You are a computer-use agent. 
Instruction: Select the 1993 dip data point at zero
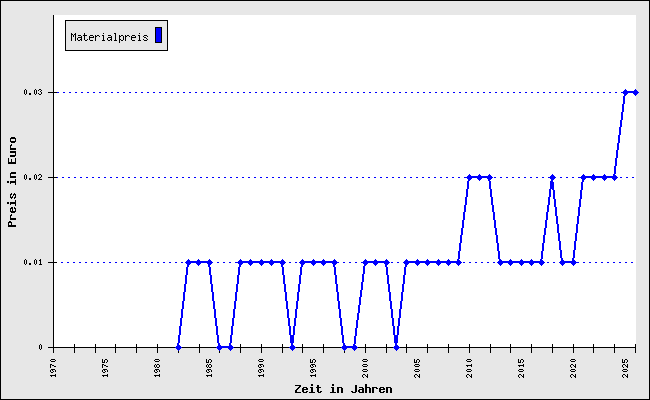point(292,347)
